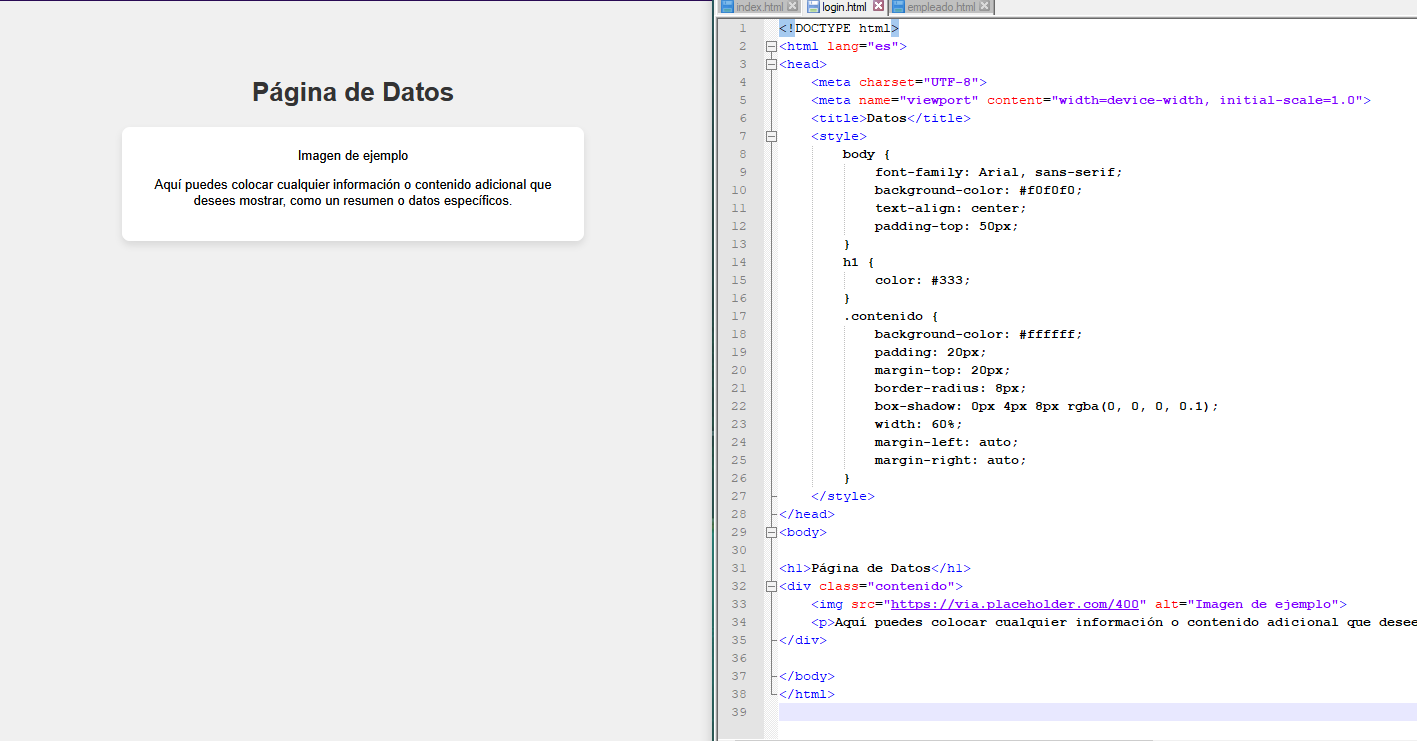The height and width of the screenshot is (741, 1417).
Task: Open the via.placeholder.com link in code
Action: pyautogui.click(x=1016, y=604)
